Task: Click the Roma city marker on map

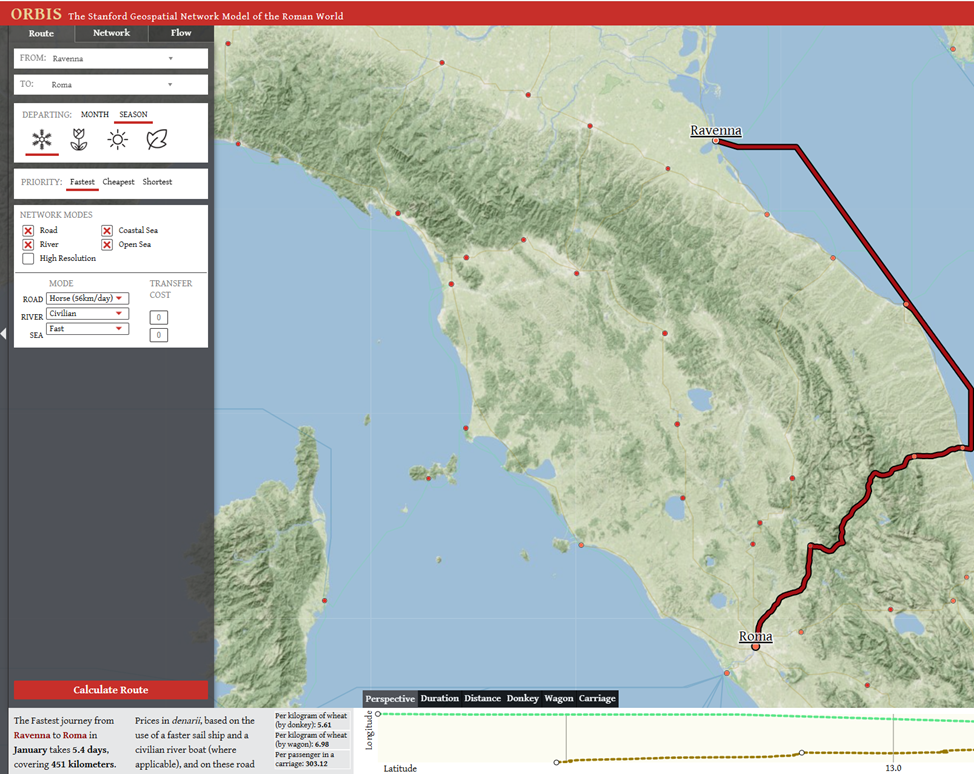Action: coord(756,647)
